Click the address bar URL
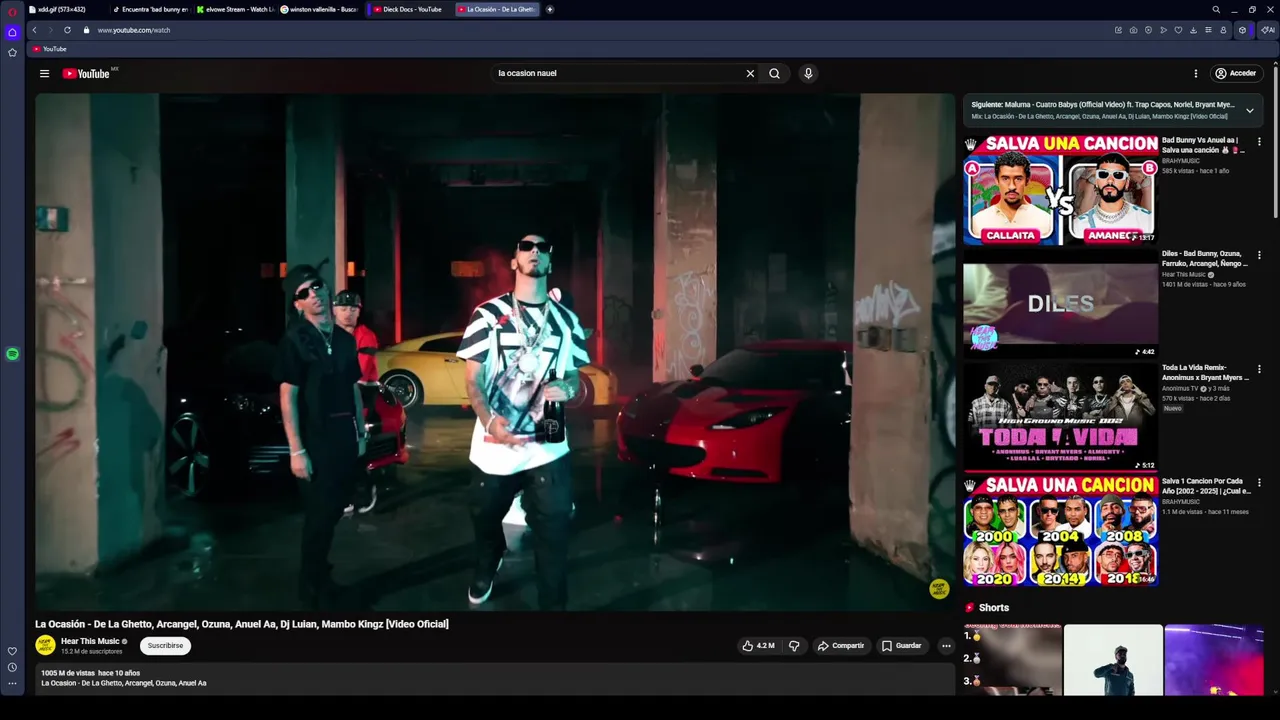The image size is (1280, 720). coord(134,30)
